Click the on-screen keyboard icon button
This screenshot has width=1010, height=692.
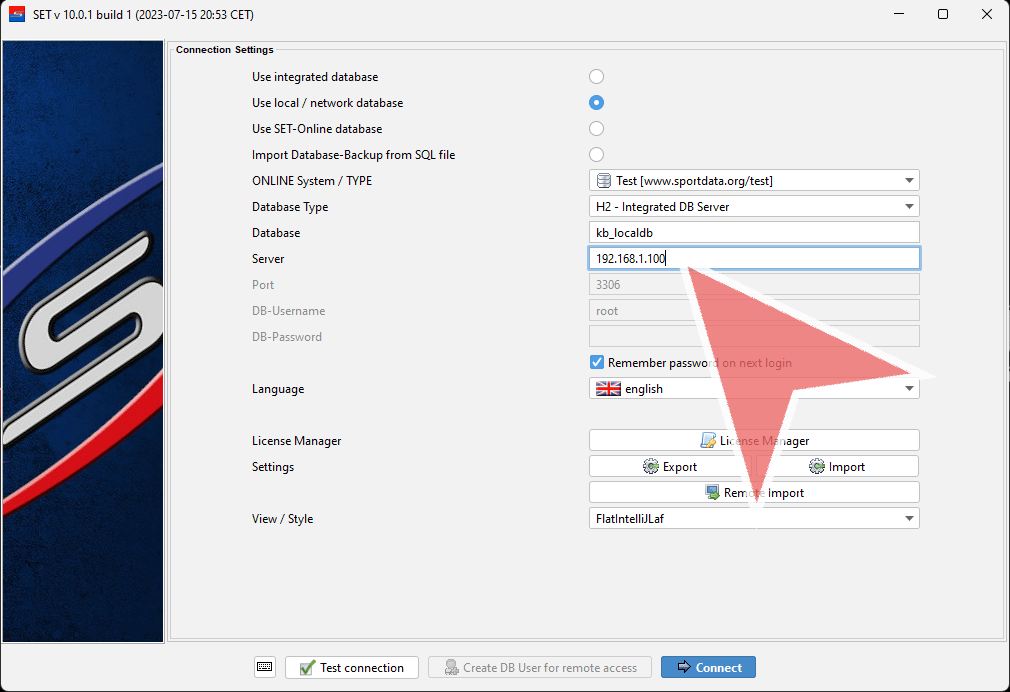pos(265,667)
